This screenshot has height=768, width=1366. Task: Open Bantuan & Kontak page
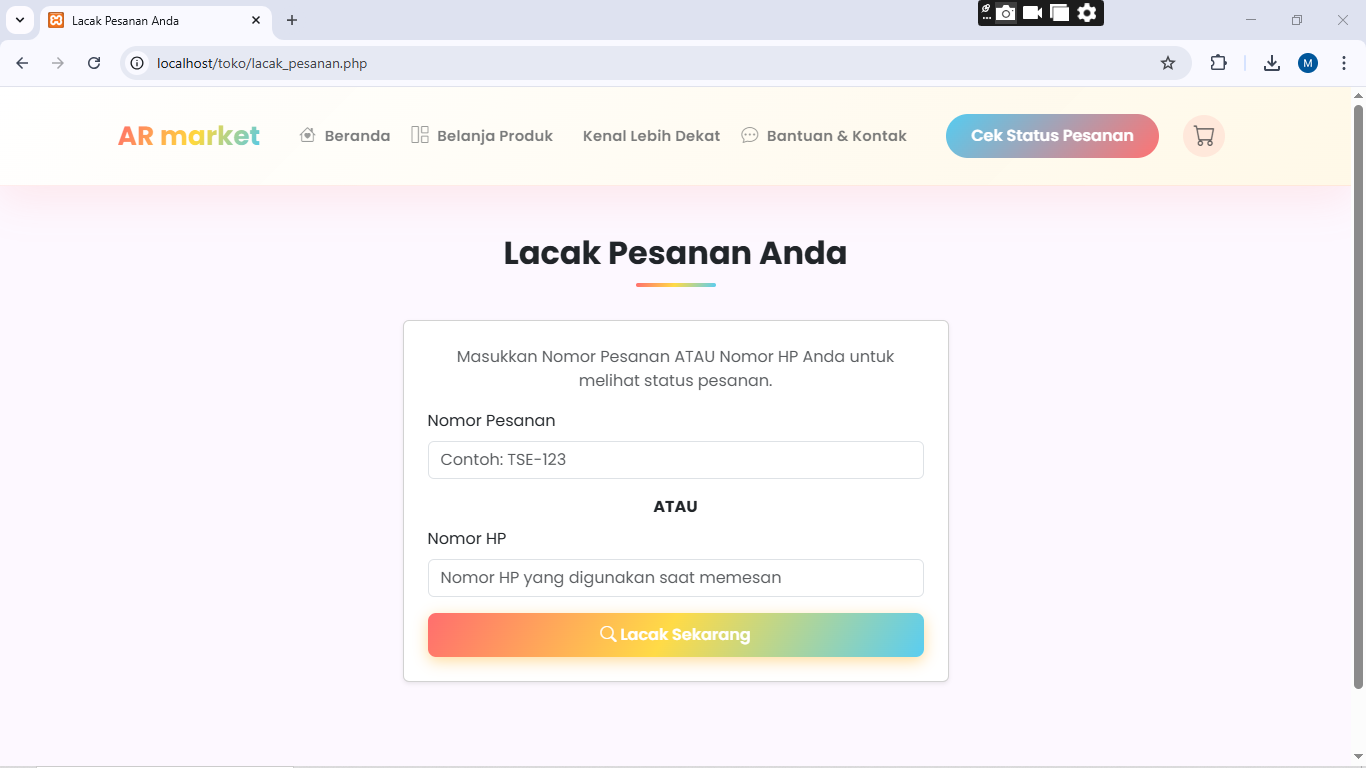(824, 136)
